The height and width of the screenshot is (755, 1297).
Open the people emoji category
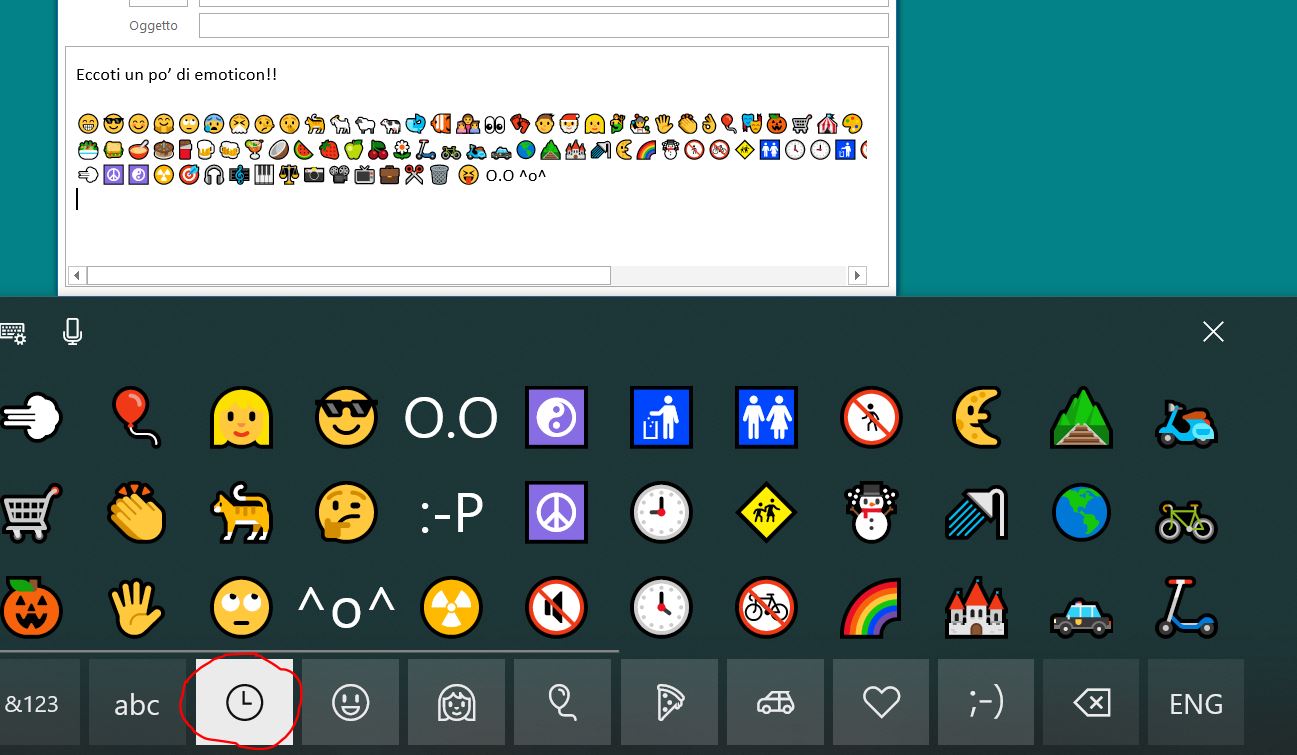point(456,703)
